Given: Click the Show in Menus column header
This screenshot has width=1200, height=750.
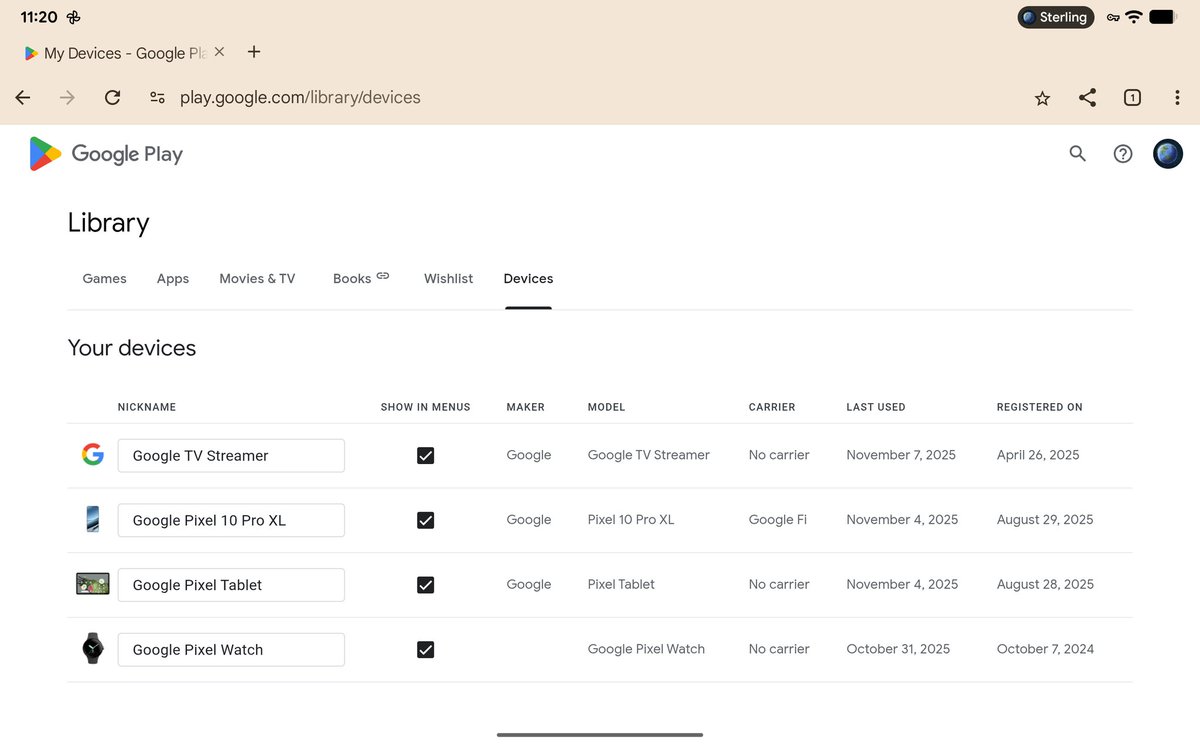Looking at the screenshot, I should click(x=425, y=407).
